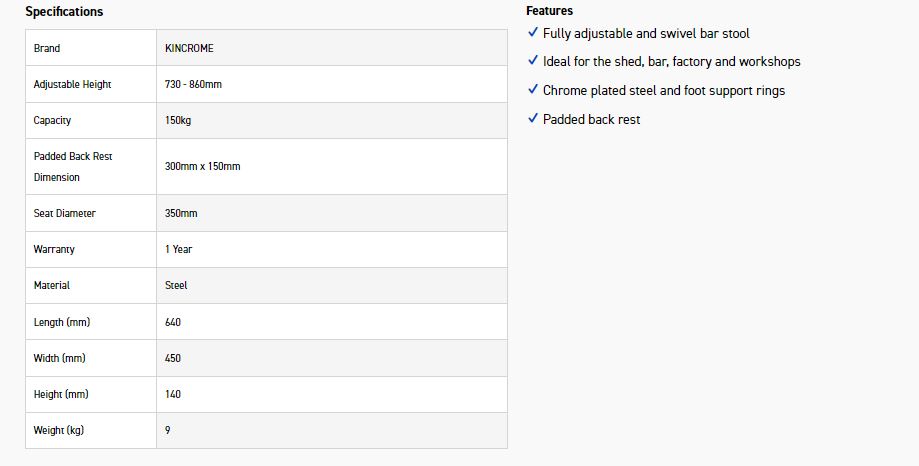Click the 1 Year warranty value
This screenshot has height=466, width=919.
pyautogui.click(x=178, y=249)
